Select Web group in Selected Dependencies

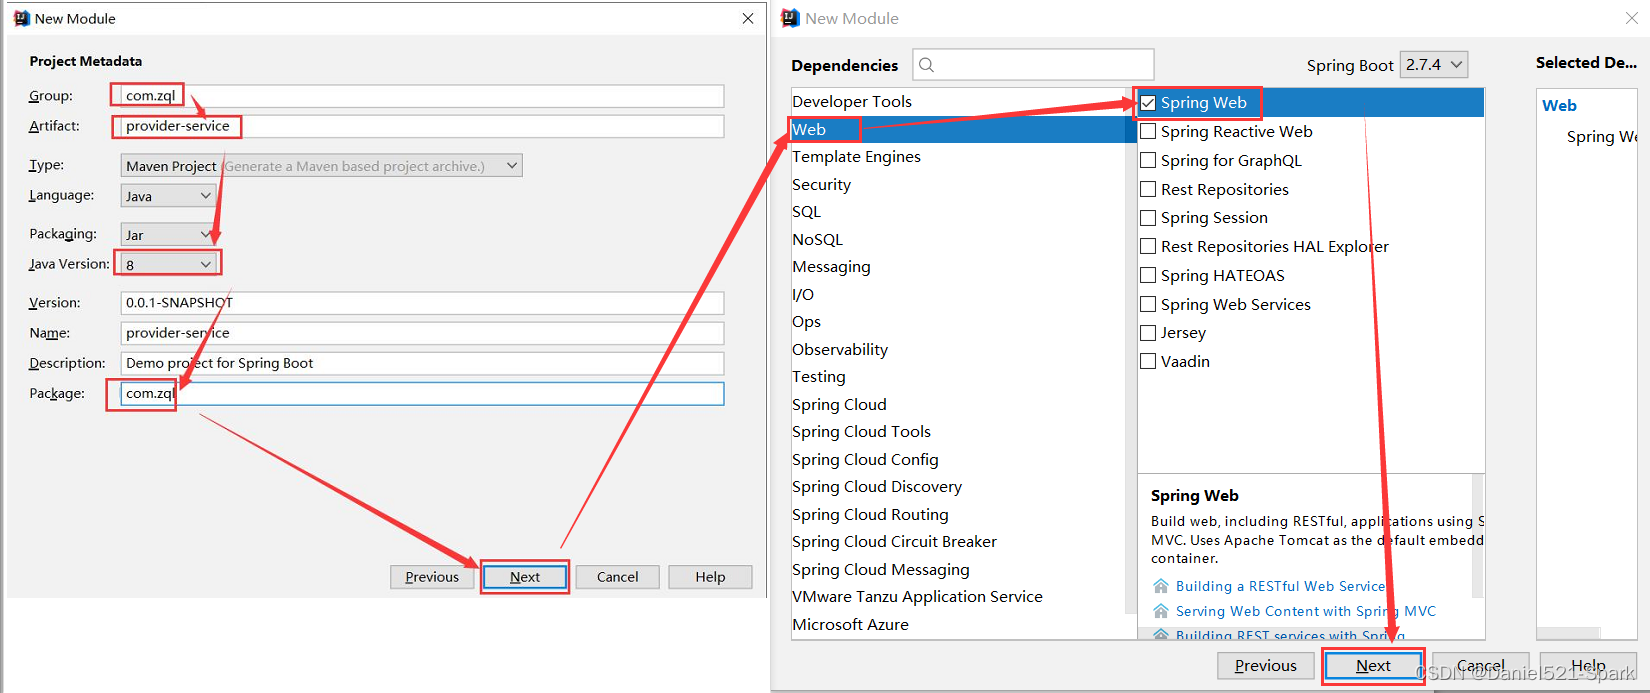pos(1559,106)
